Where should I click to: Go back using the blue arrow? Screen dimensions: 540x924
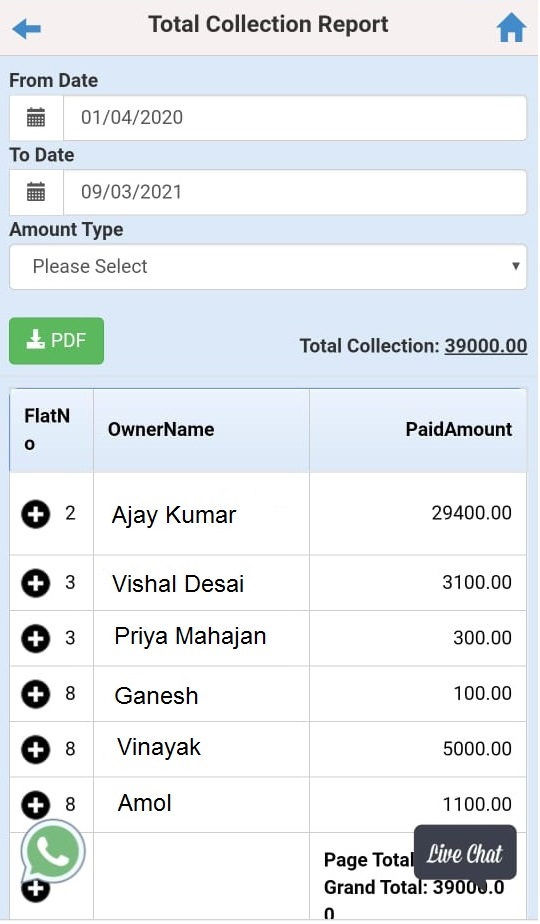tap(27, 28)
